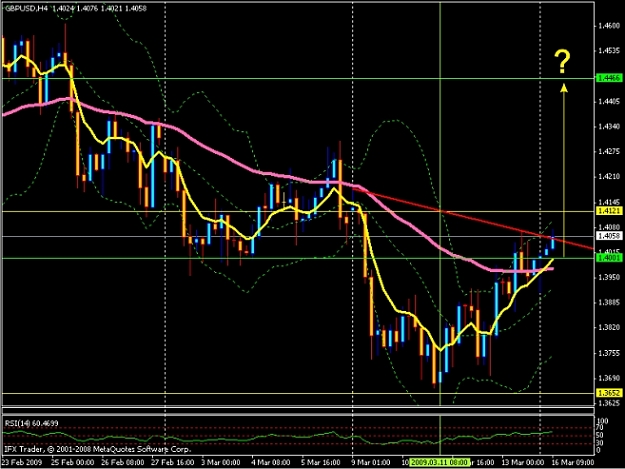
Task: Click the RSI(14) 60.4699 indicator label
Action: tap(31, 423)
